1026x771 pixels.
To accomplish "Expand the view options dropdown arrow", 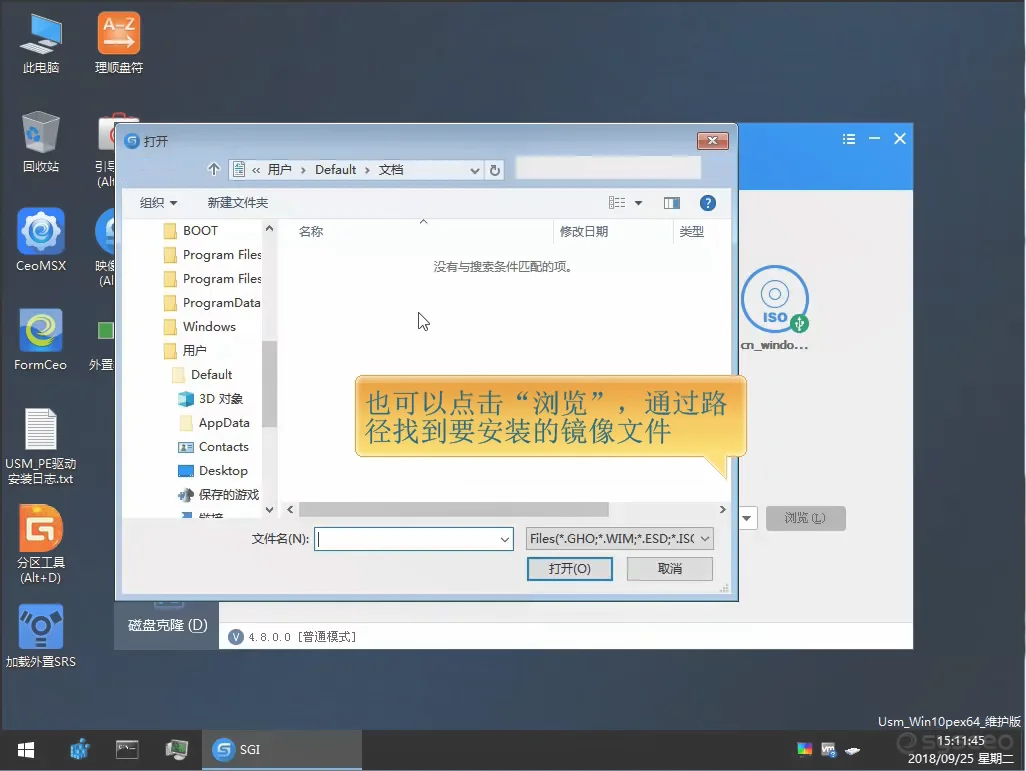I will pyautogui.click(x=638, y=203).
